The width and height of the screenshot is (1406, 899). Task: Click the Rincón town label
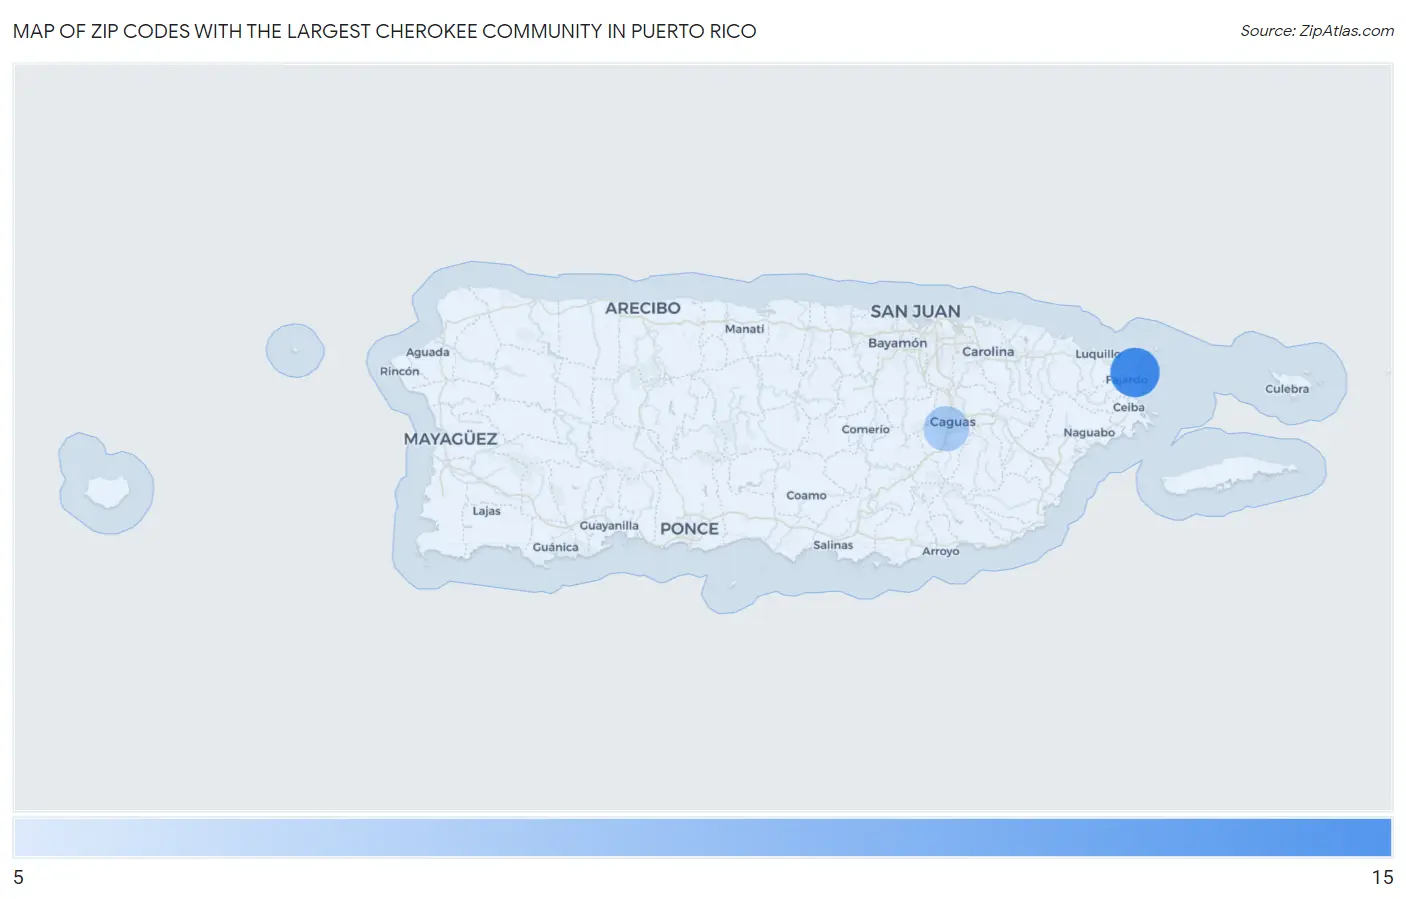(399, 371)
